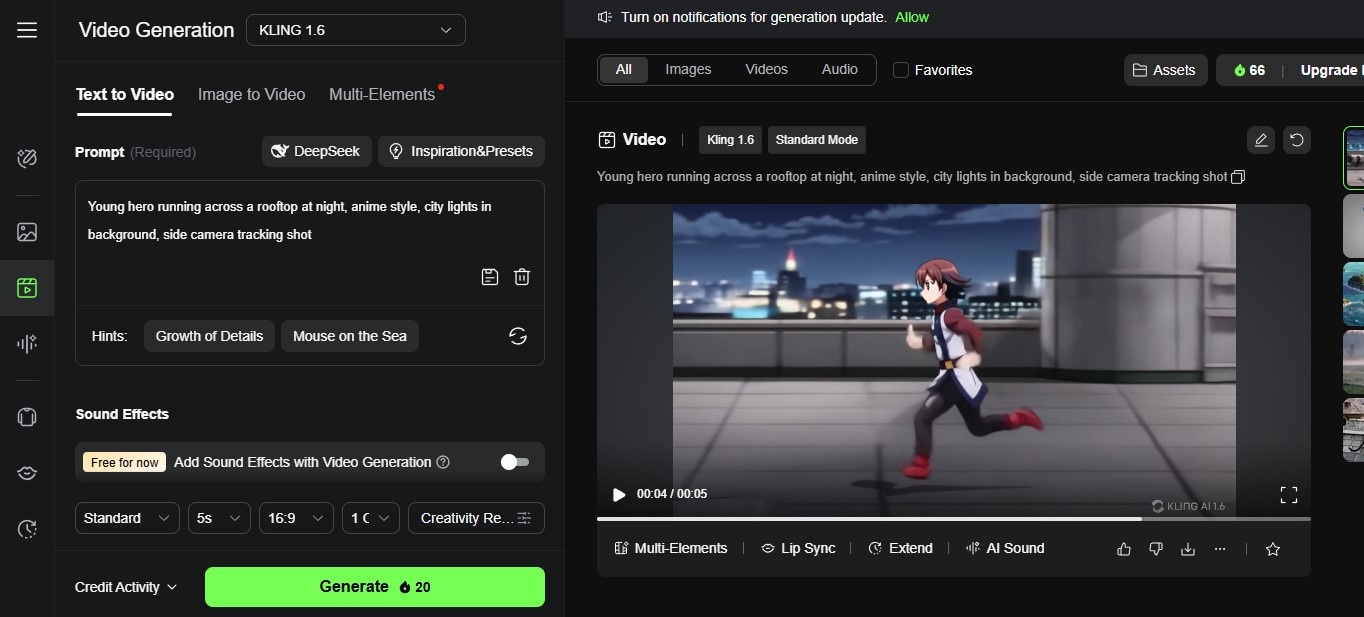Select the first highlighted thumbnail on right
This screenshot has height=617, width=1364.
(1354, 158)
